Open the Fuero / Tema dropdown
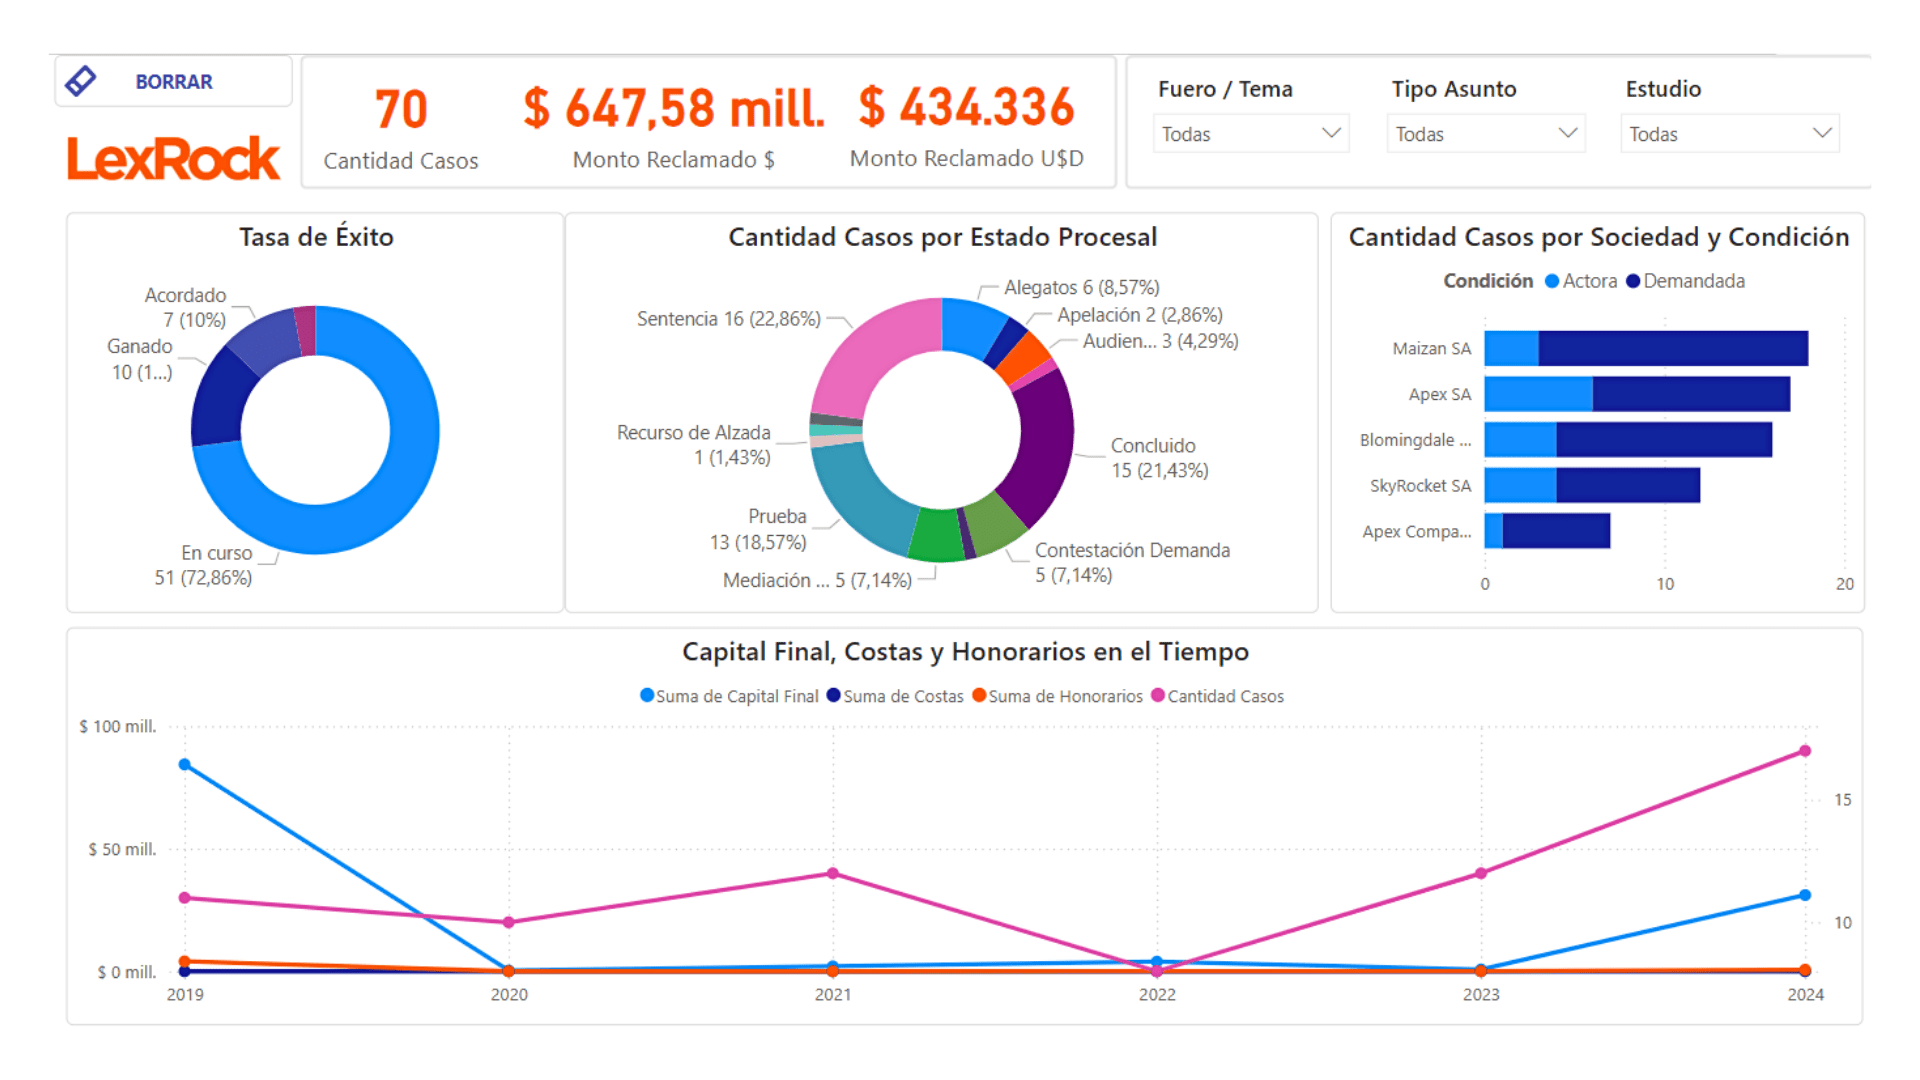1920x1080 pixels. point(1250,134)
